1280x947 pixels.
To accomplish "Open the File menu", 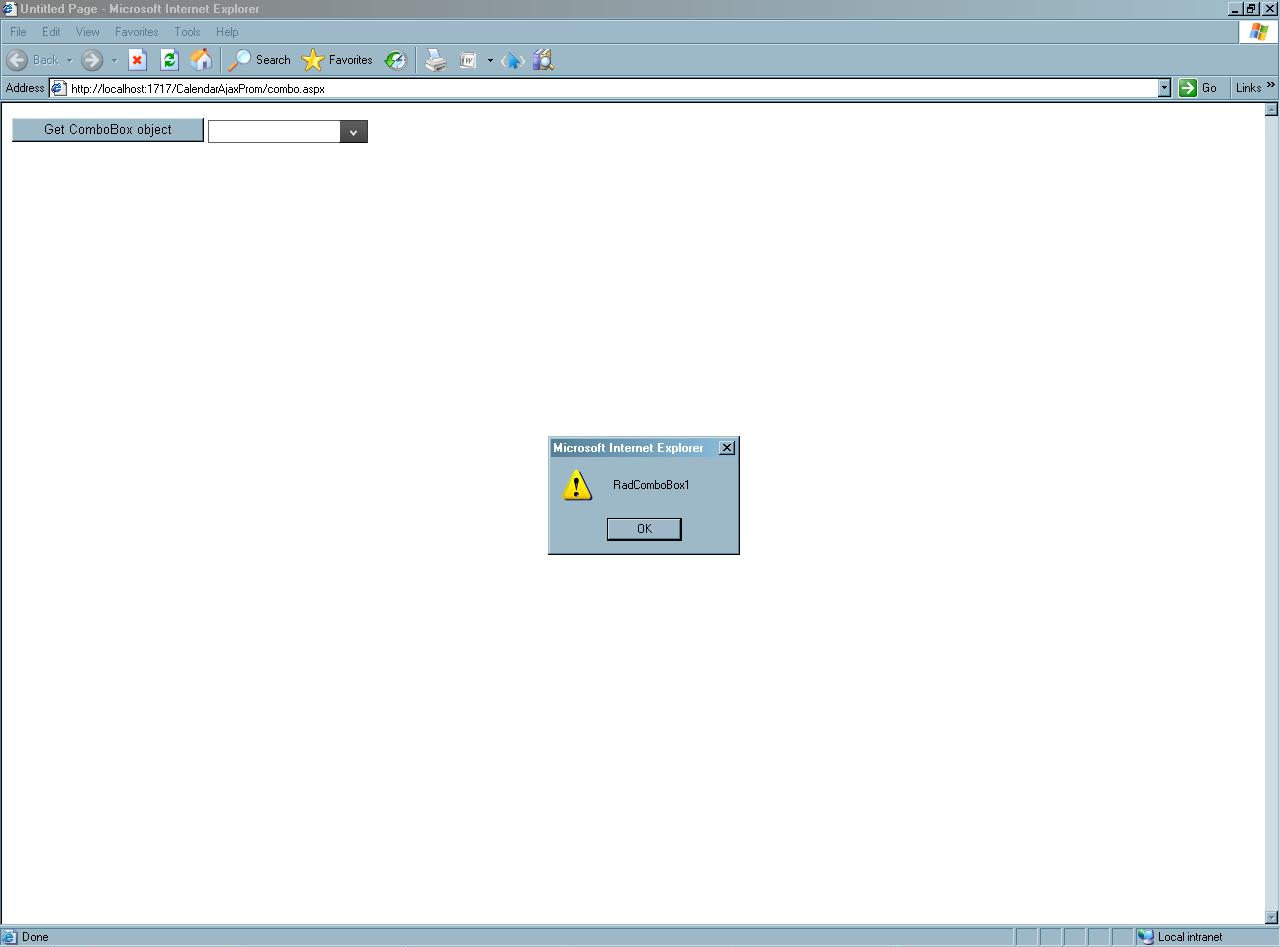I will [x=19, y=32].
